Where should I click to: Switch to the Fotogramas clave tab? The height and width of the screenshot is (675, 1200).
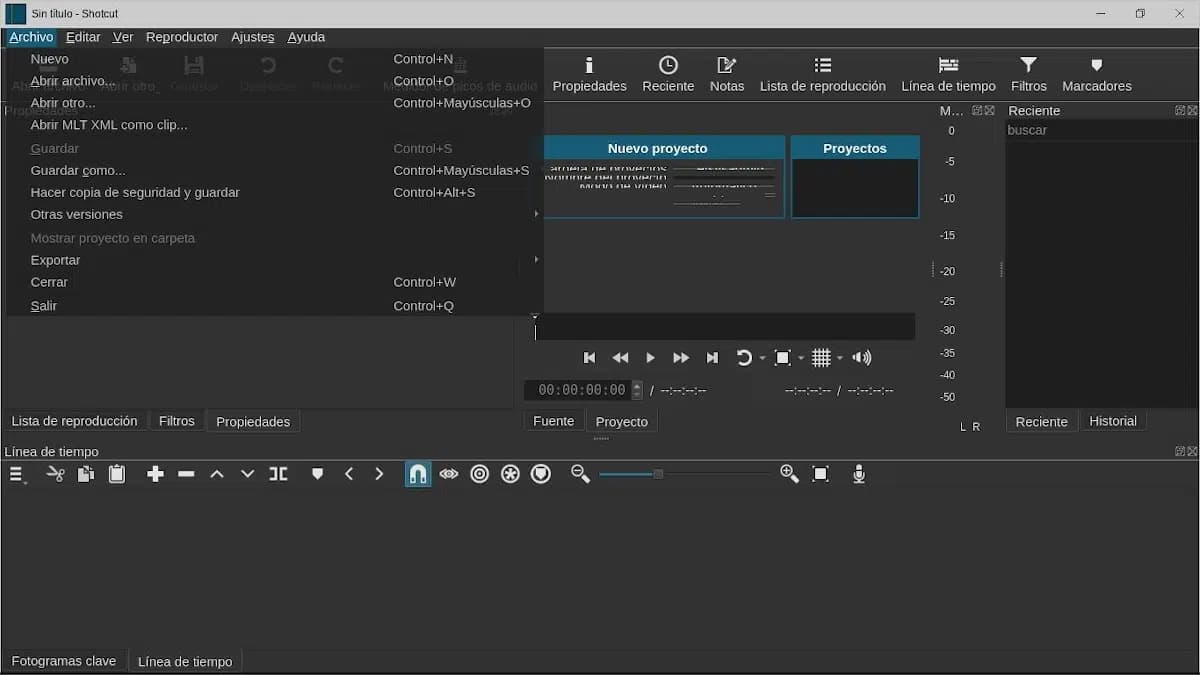pyautogui.click(x=64, y=661)
